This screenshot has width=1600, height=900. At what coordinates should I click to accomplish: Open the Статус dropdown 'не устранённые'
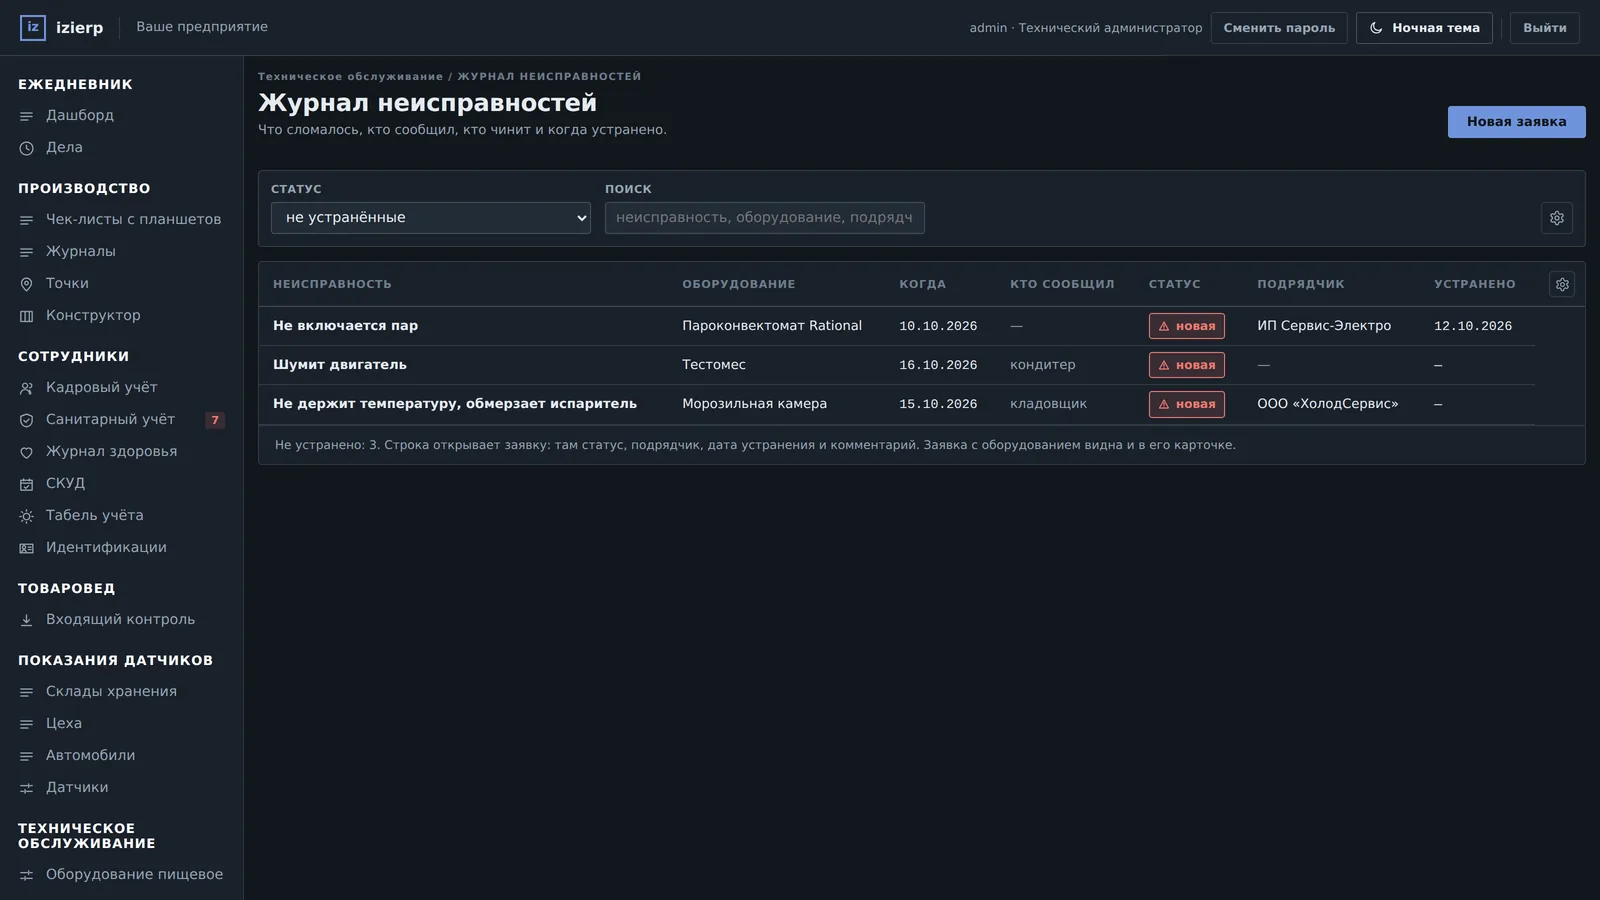[x=431, y=218]
